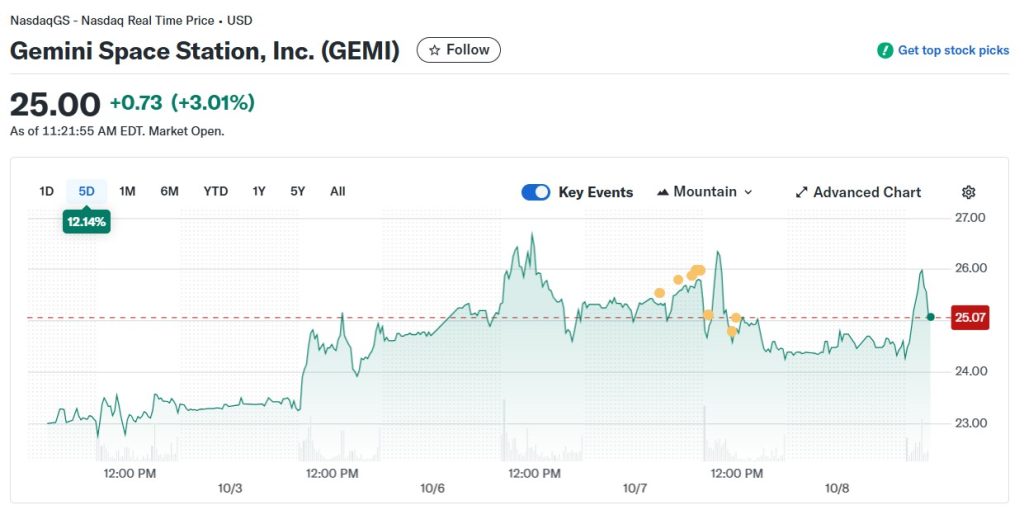Click the +0.73 price change value

[136, 103]
